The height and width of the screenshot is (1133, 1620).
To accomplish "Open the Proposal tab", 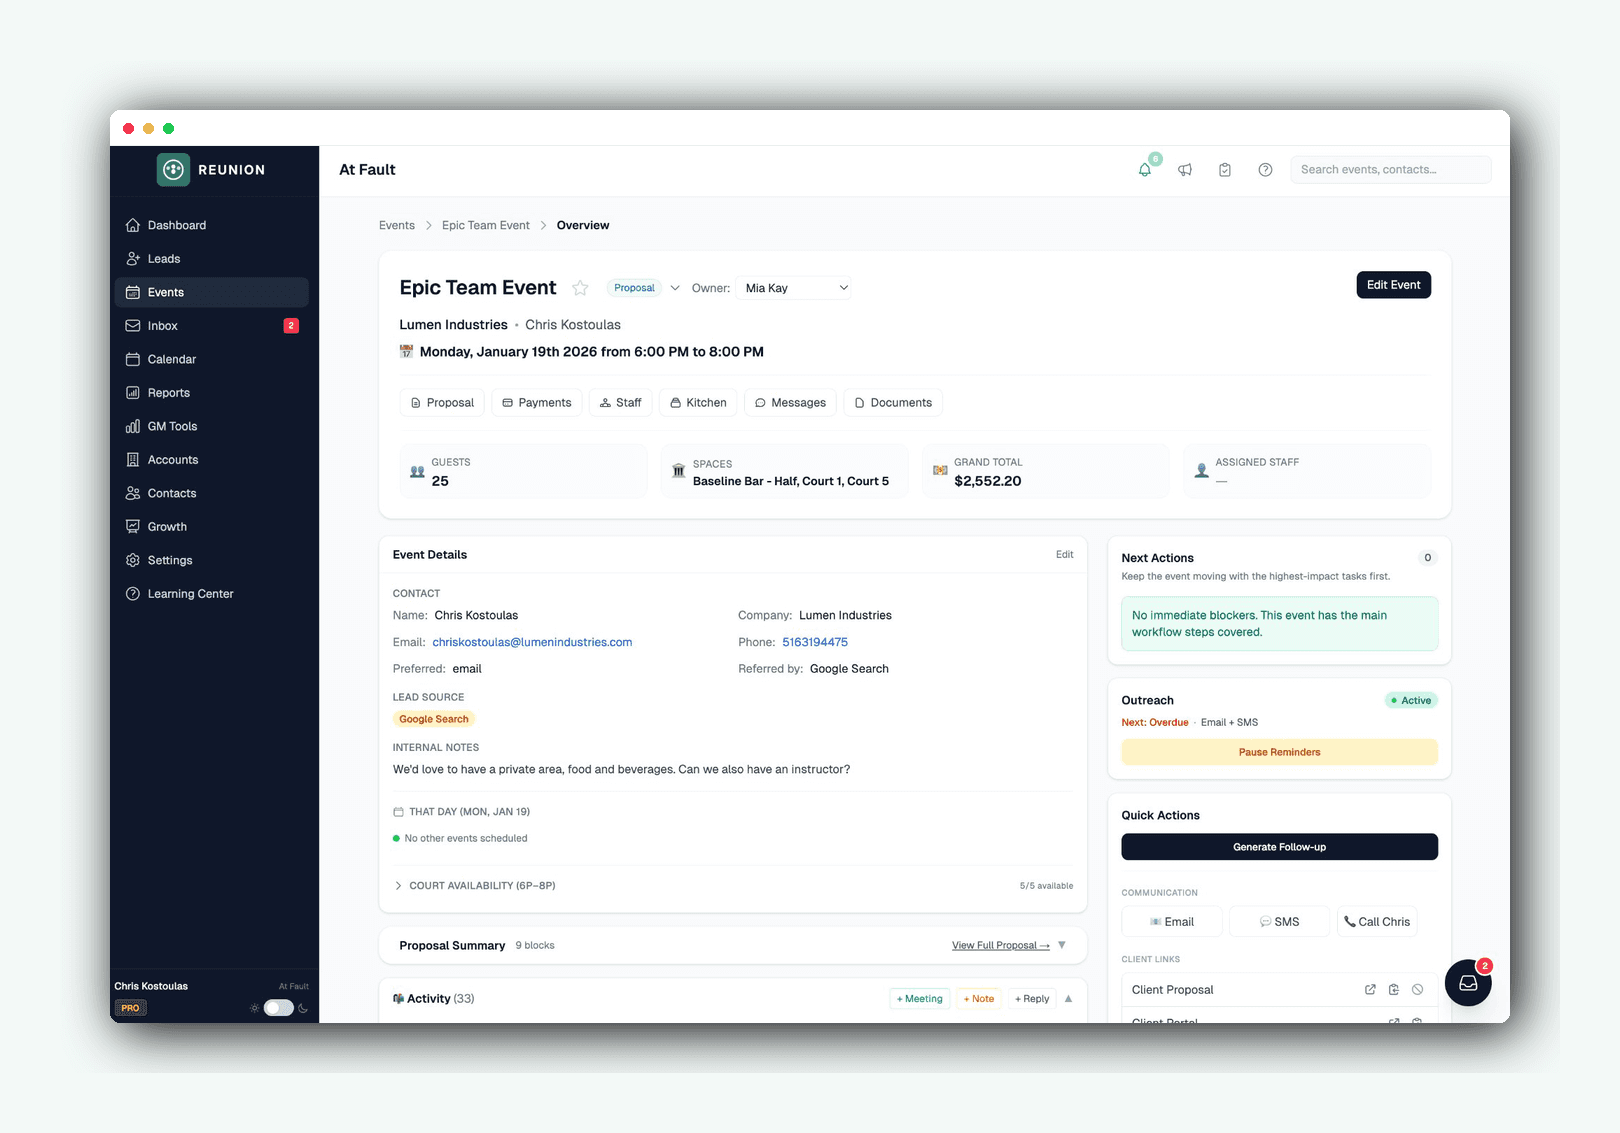I will tap(442, 403).
